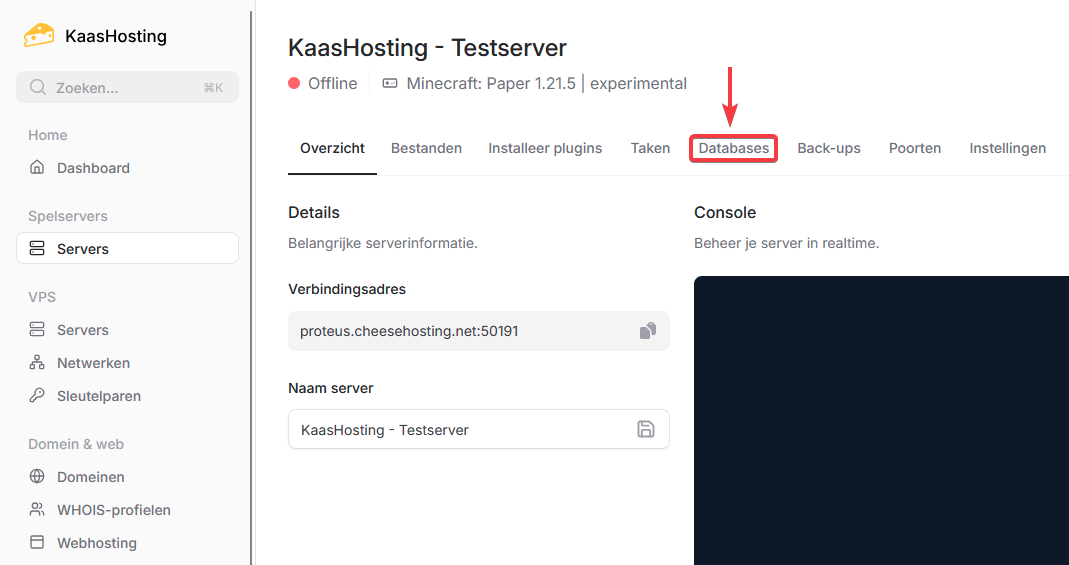The image size is (1069, 565).
Task: Open the Poorten tab
Action: point(915,148)
